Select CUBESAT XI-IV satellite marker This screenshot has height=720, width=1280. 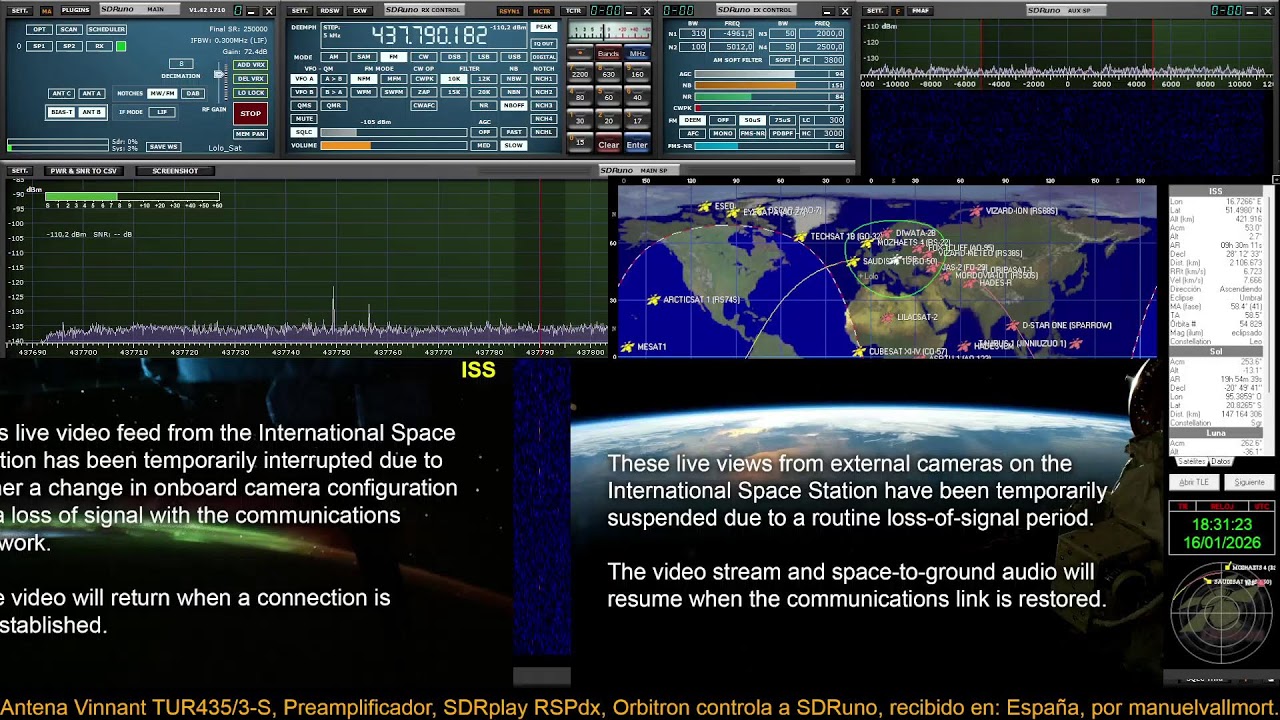point(859,352)
